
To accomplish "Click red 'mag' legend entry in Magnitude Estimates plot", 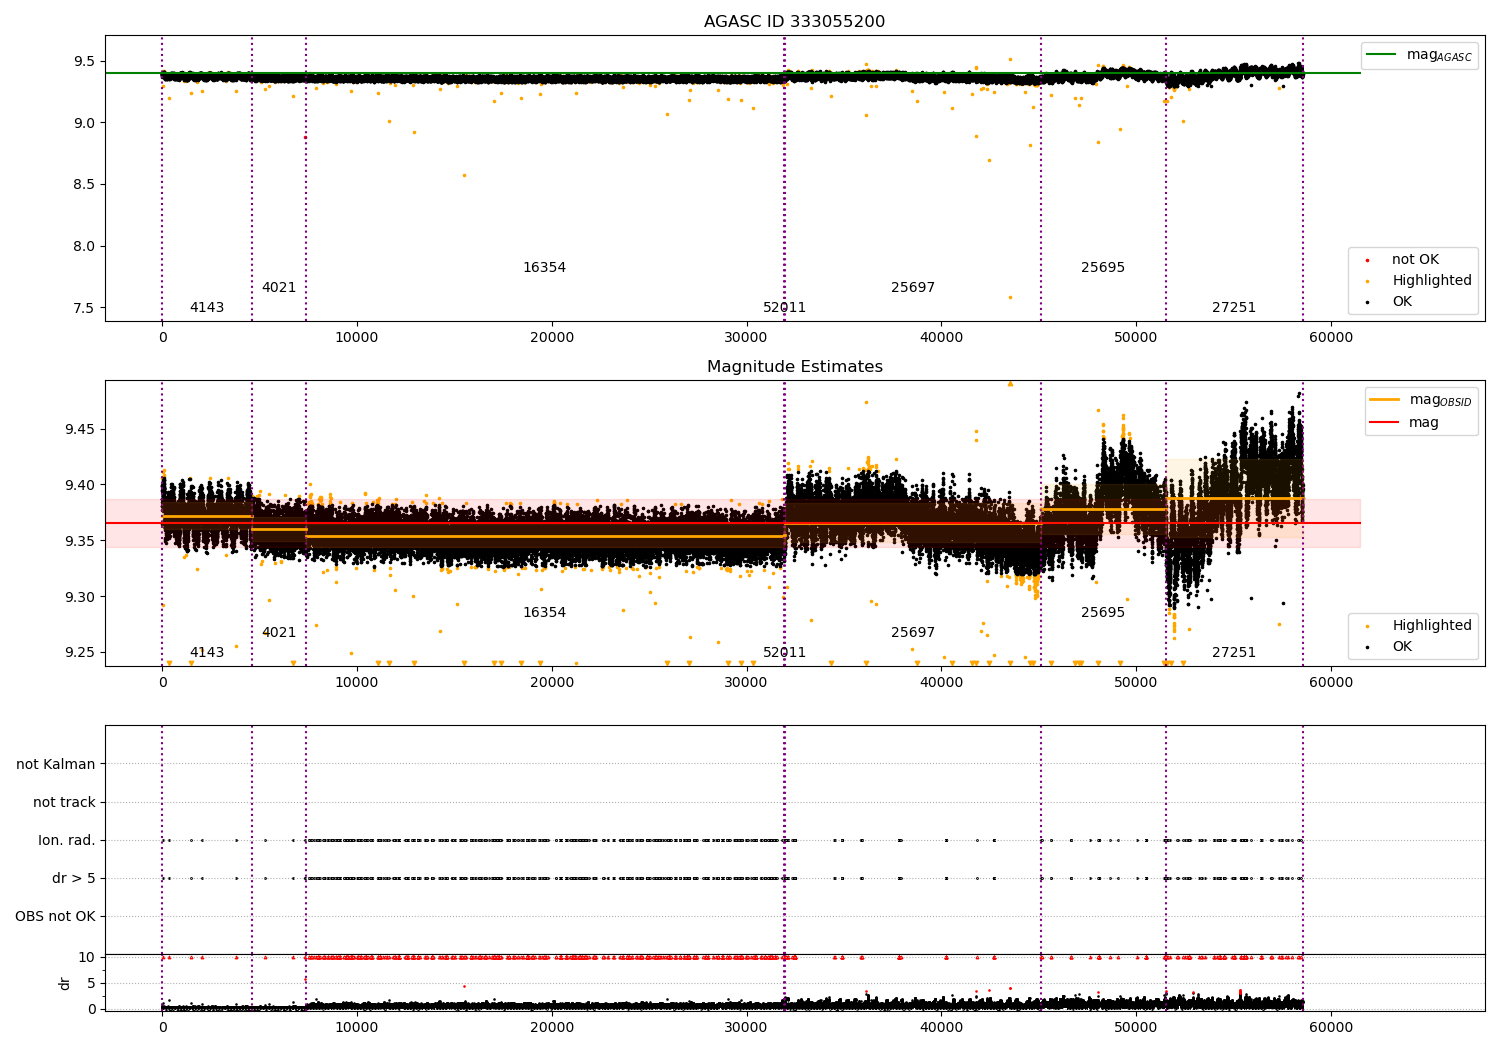I will tap(1405, 422).
